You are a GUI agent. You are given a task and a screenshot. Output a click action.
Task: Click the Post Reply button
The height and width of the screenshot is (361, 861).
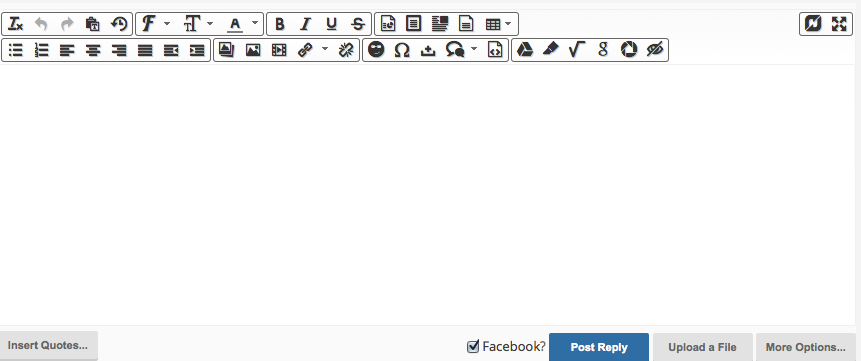(x=599, y=347)
